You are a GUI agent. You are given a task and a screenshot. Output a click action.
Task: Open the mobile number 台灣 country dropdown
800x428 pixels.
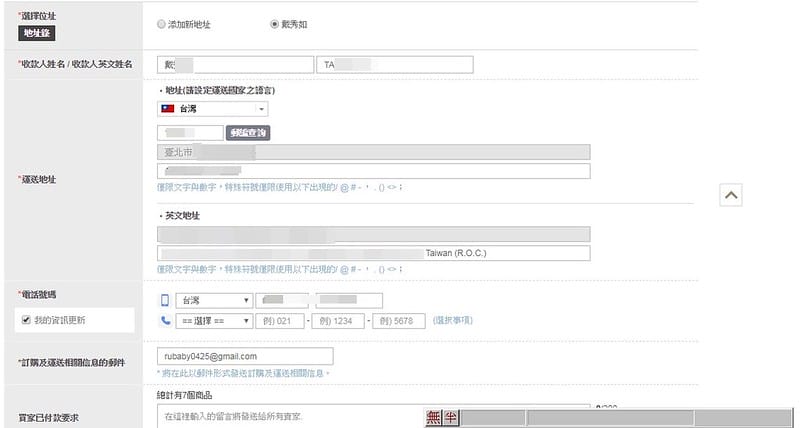pos(214,300)
